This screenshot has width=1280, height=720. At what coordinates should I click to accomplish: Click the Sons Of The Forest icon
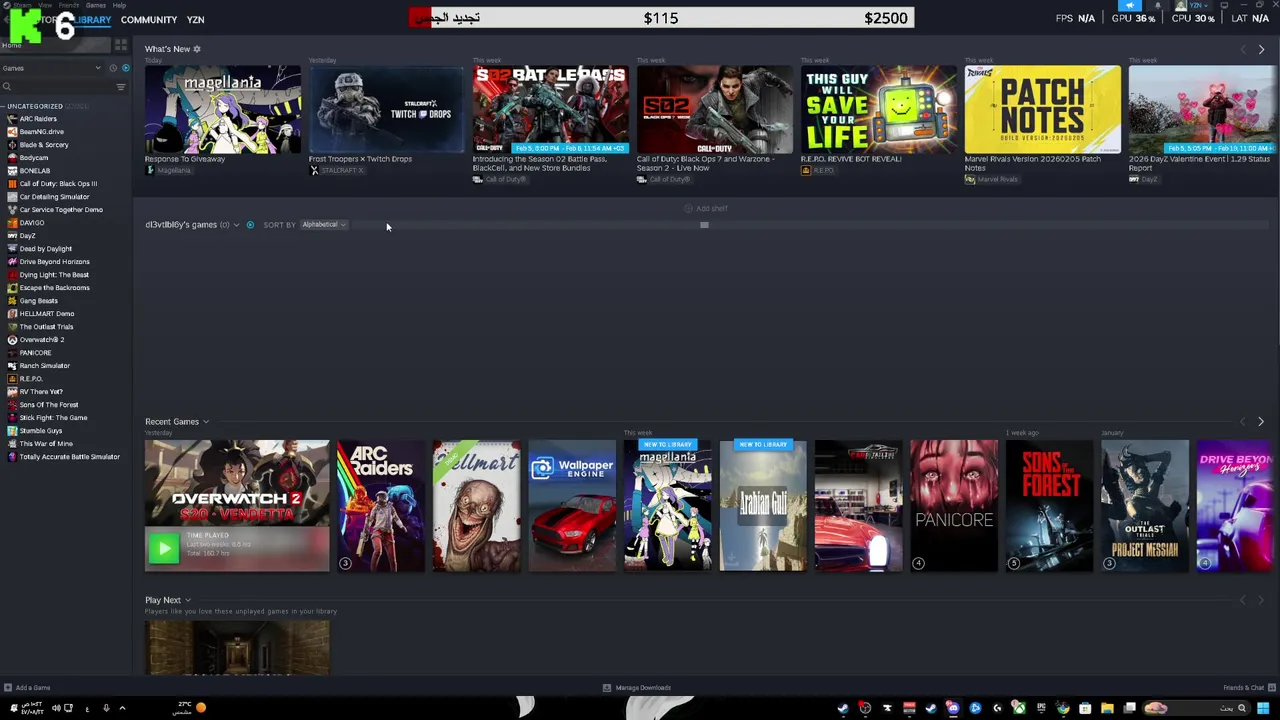coord(12,405)
